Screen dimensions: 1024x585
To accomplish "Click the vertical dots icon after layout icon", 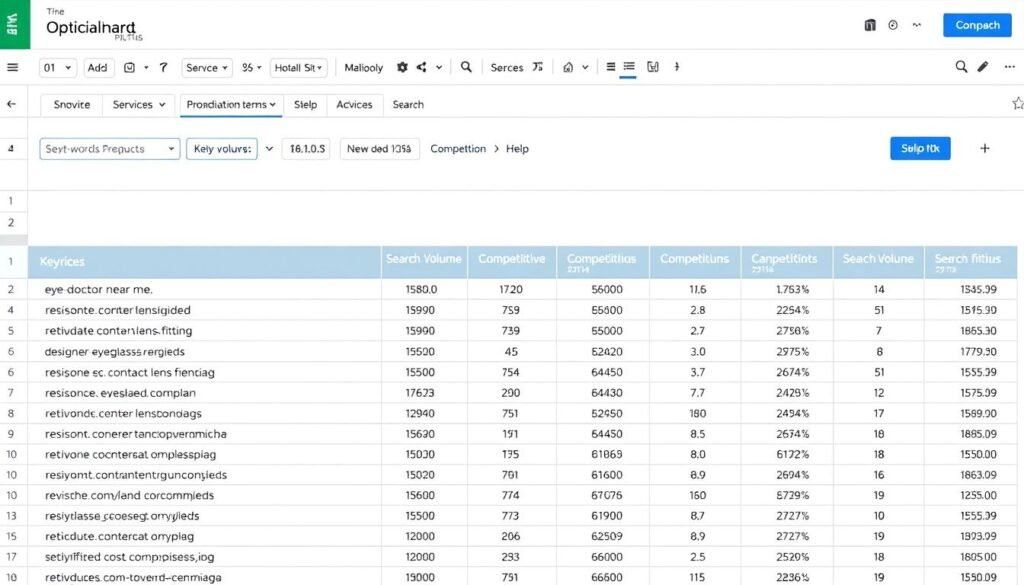I will tap(677, 67).
